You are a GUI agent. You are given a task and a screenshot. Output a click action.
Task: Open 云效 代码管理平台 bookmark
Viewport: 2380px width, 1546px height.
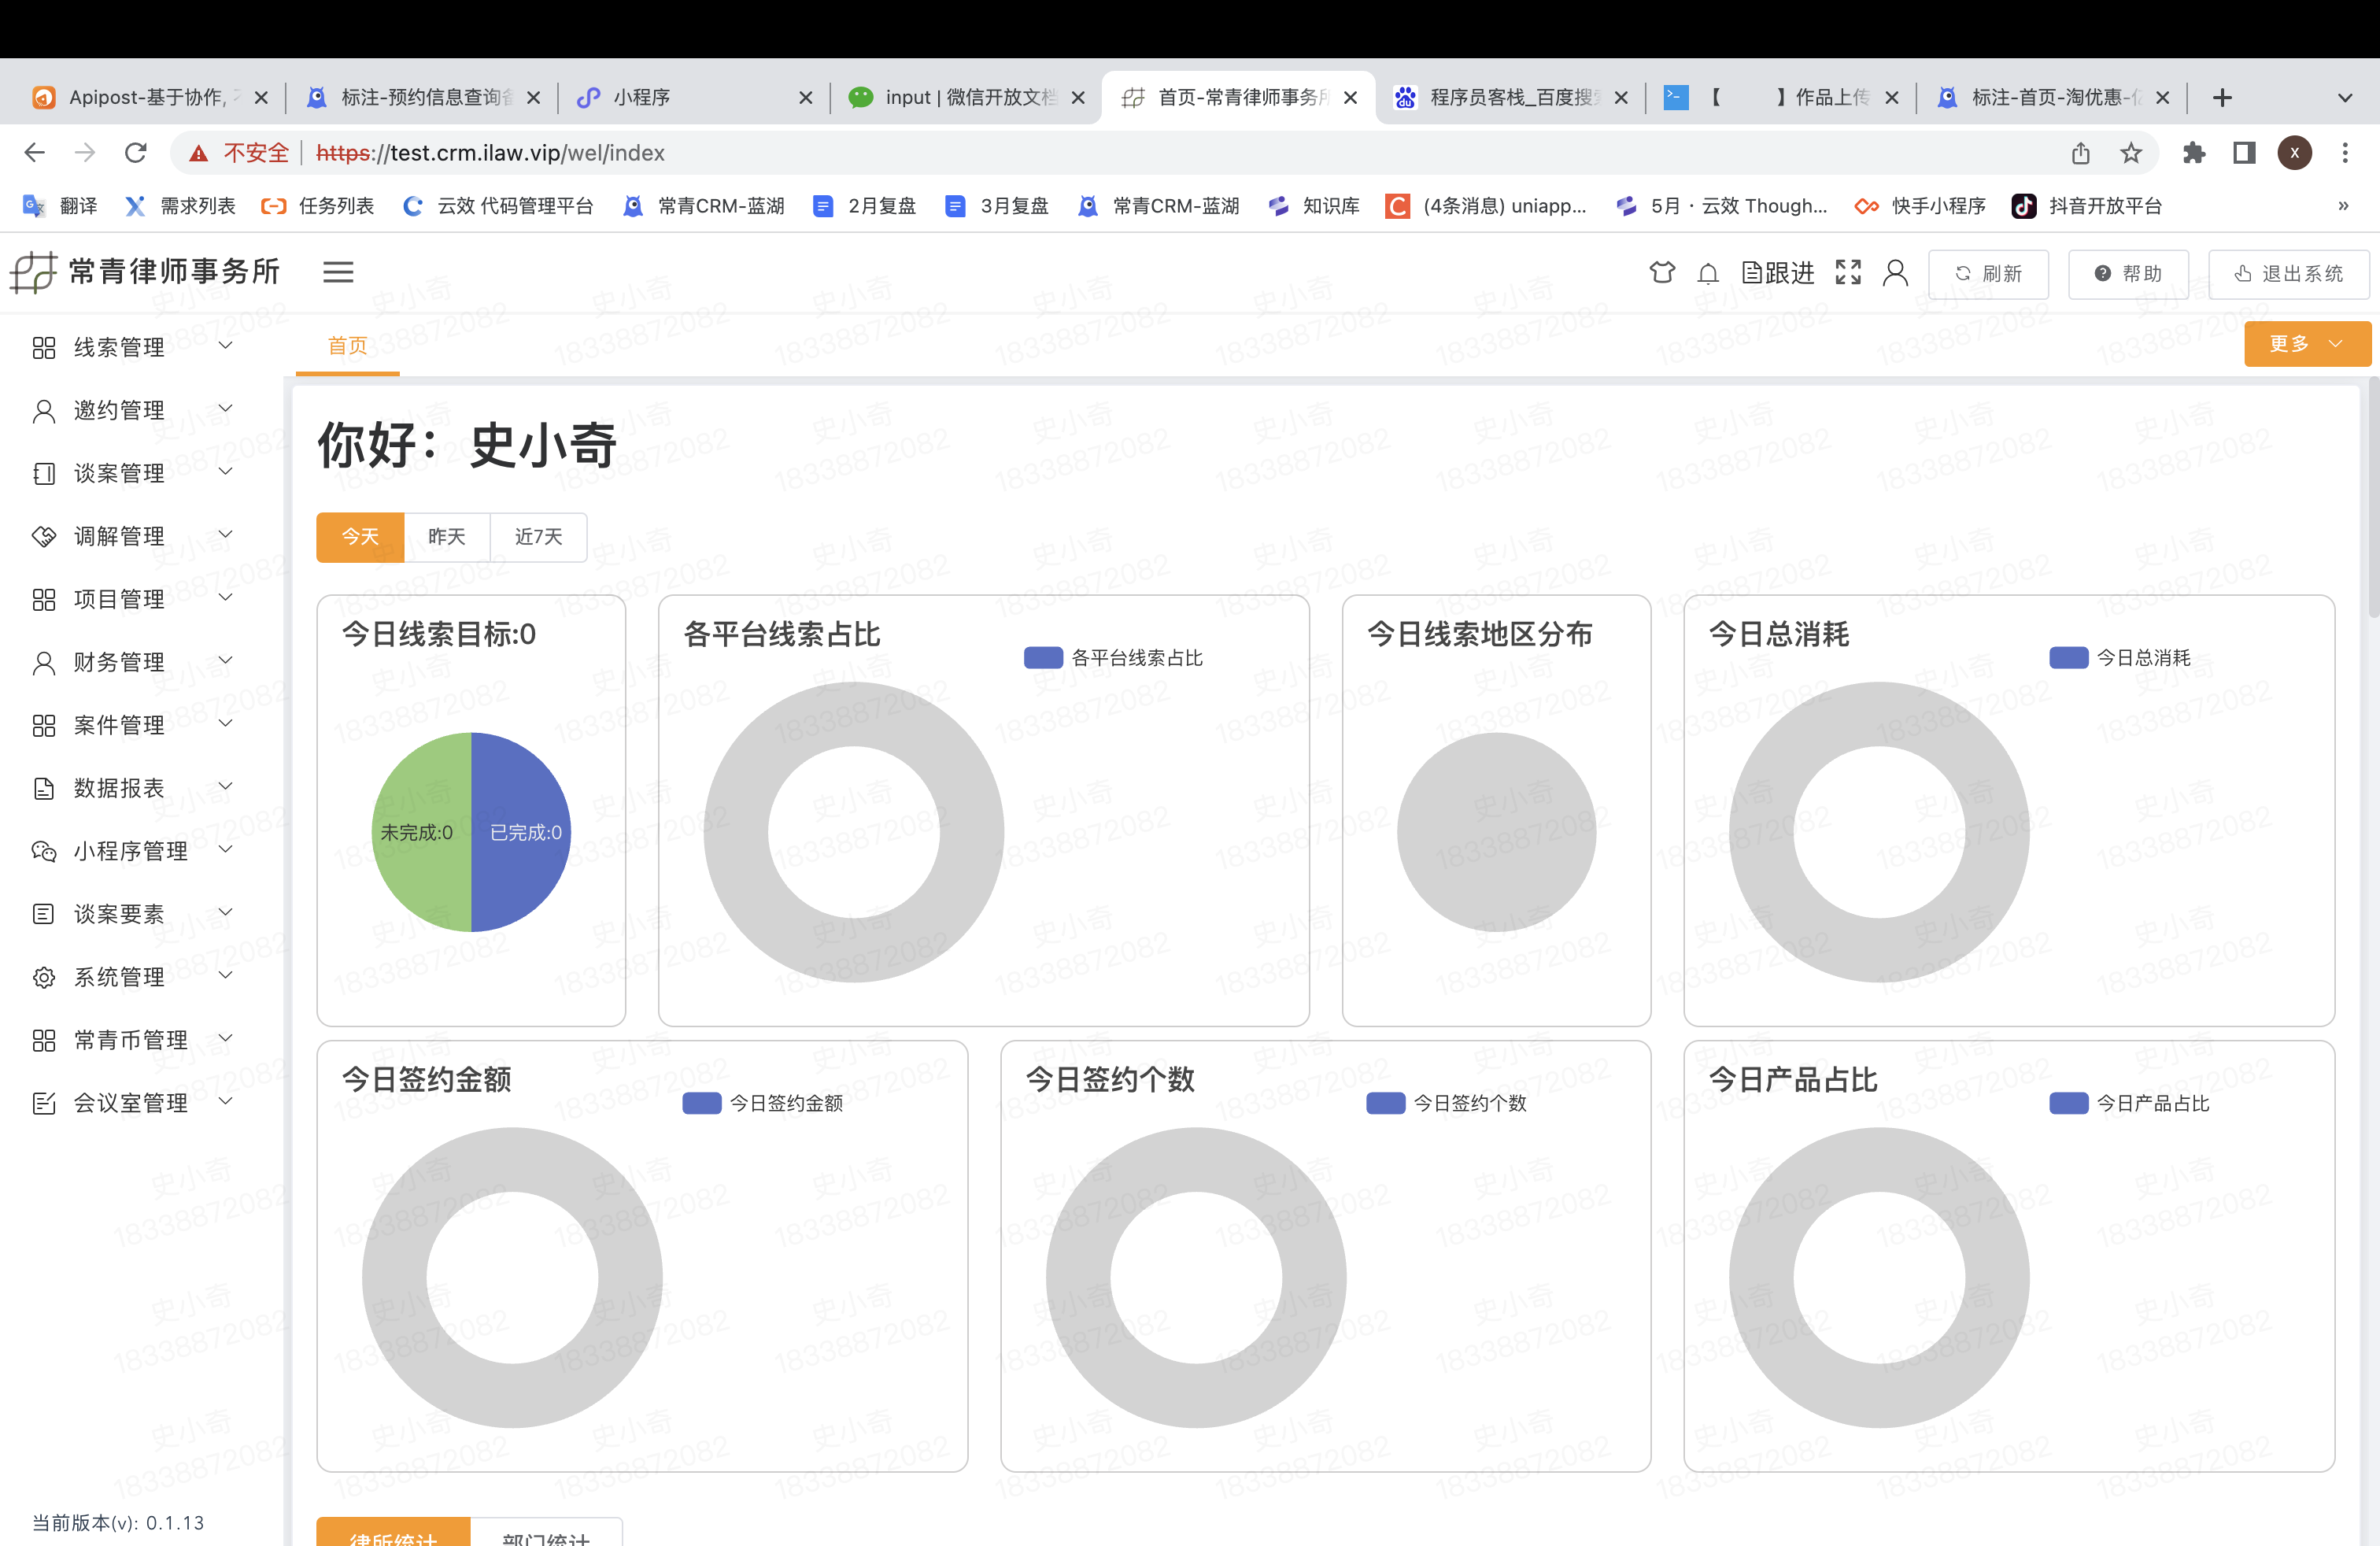[498, 206]
